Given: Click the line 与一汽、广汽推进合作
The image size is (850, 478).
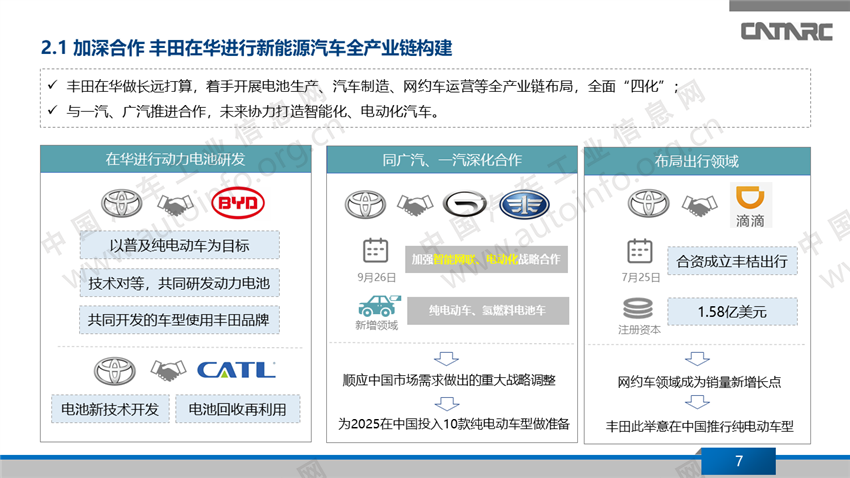Looking at the screenshot, I should [x=253, y=112].
